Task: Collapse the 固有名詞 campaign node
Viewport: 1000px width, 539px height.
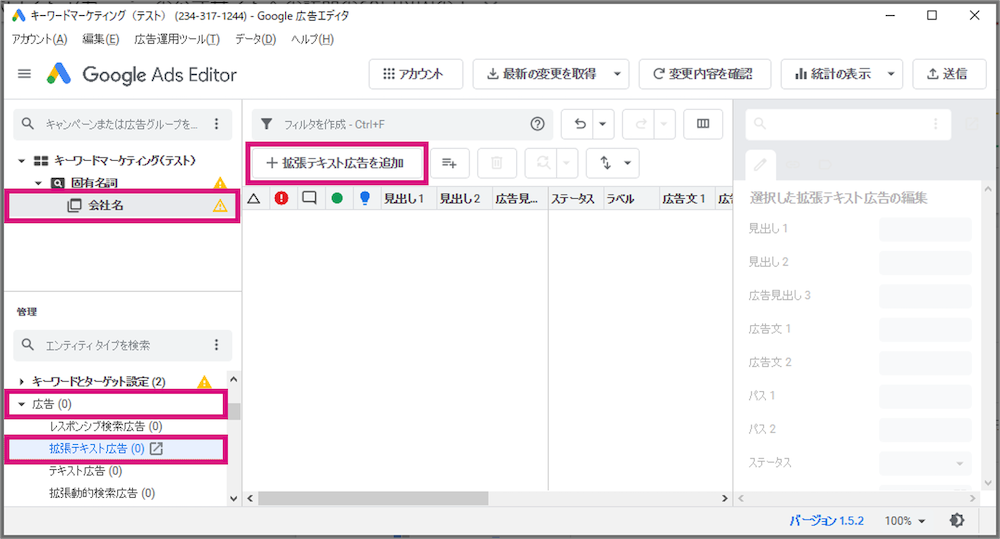Action: point(38,183)
